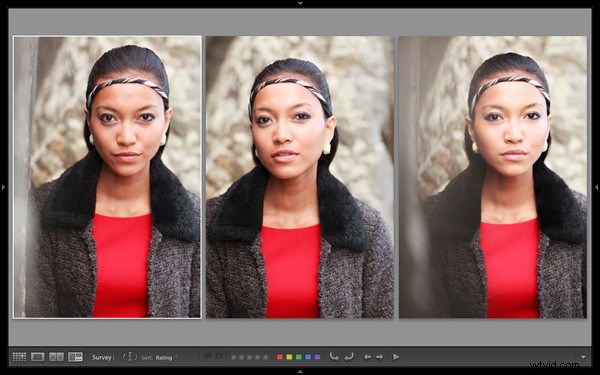Select the Survey view icon
This screenshot has width=600, height=375.
[x=75, y=357]
